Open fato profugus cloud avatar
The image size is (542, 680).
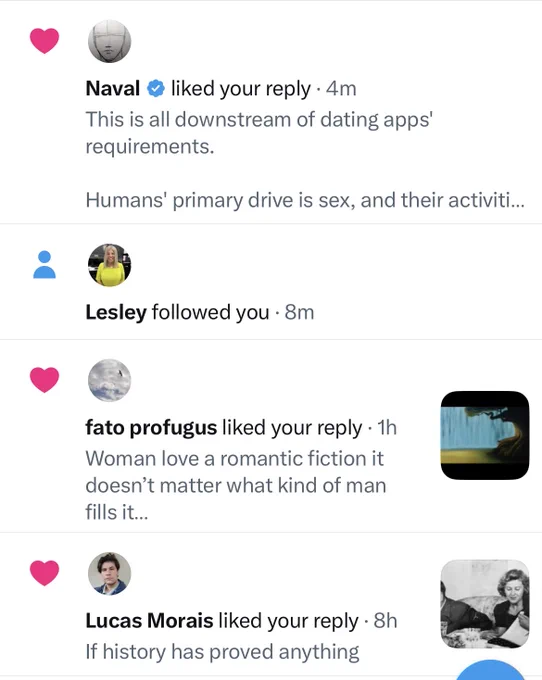[109, 380]
